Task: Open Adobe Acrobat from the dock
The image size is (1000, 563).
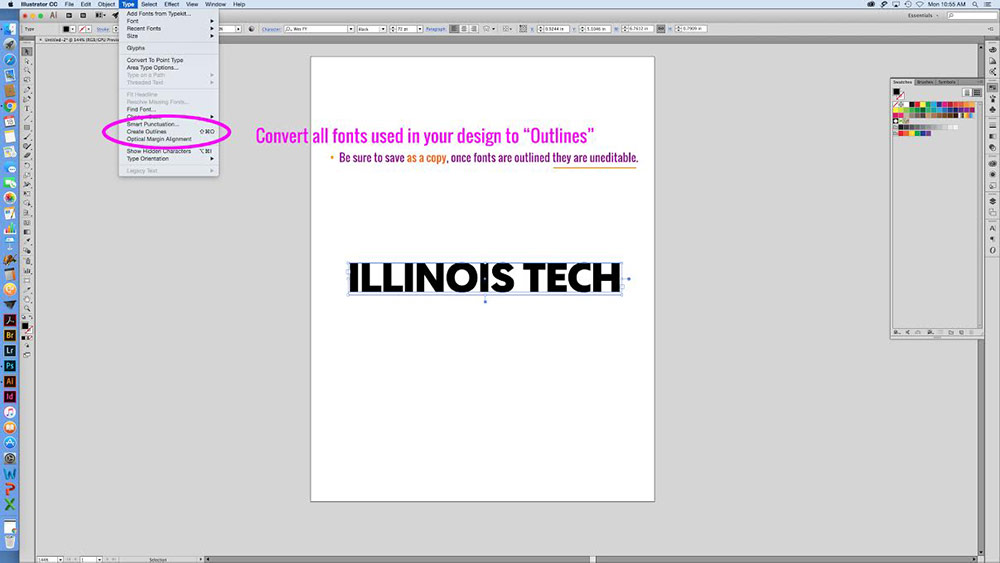Action: [x=10, y=320]
